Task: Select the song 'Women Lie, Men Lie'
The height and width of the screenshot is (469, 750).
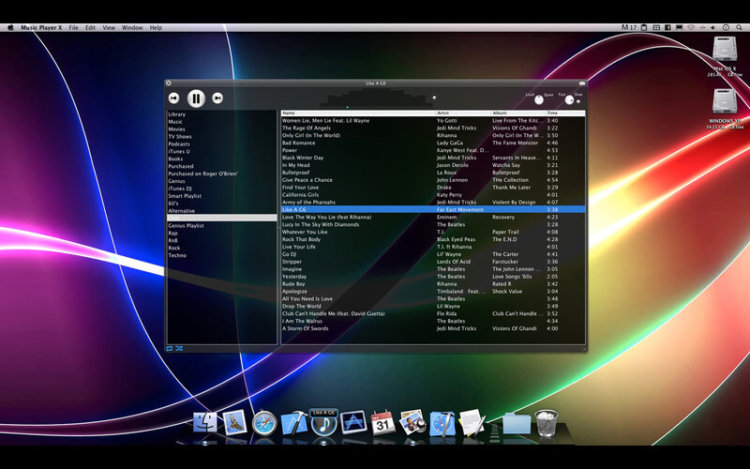Action: click(433, 120)
